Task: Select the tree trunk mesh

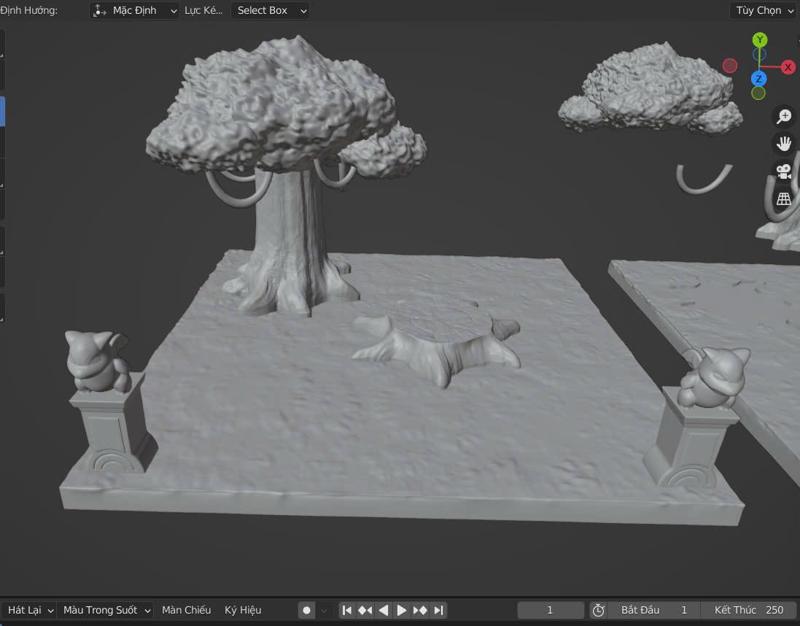Action: pos(291,242)
